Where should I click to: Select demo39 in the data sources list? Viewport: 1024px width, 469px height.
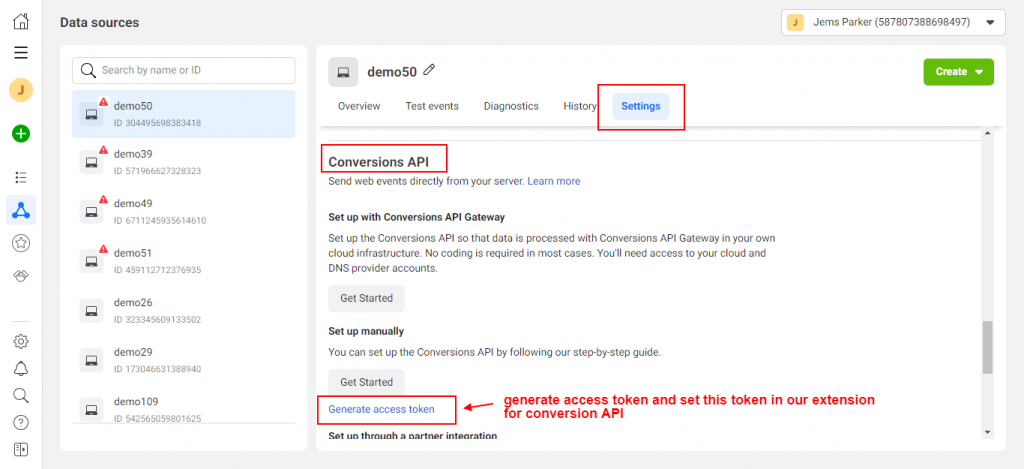pos(184,163)
